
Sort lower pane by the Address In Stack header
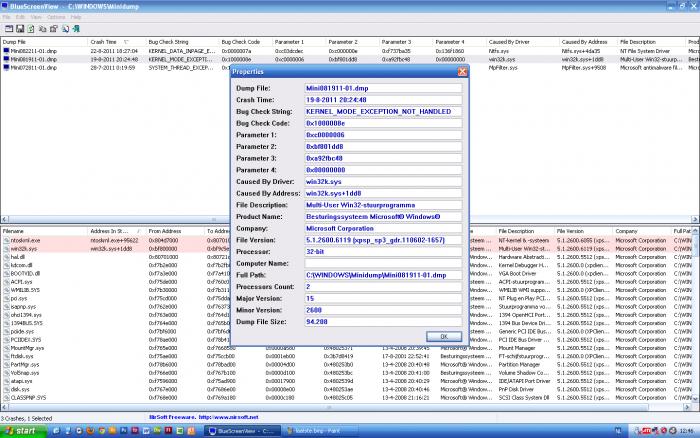(117, 231)
